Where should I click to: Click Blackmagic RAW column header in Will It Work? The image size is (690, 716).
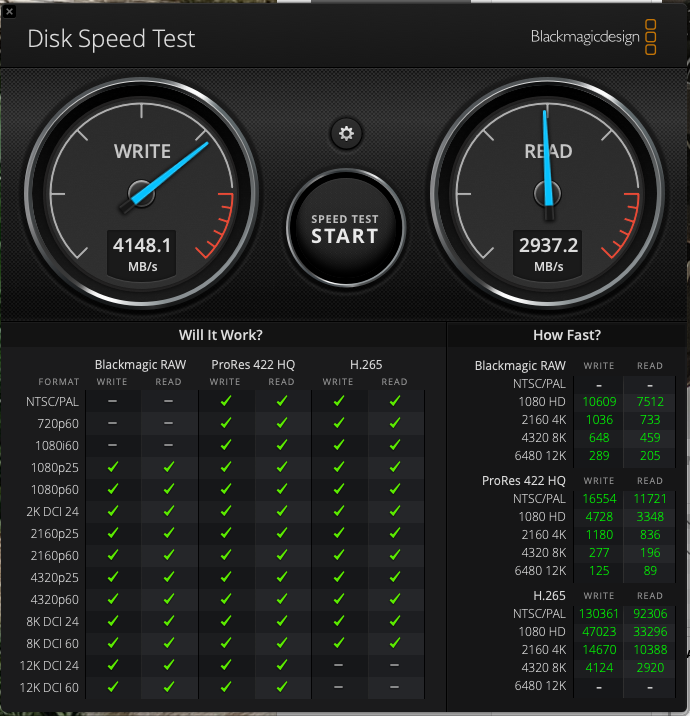coord(140,364)
